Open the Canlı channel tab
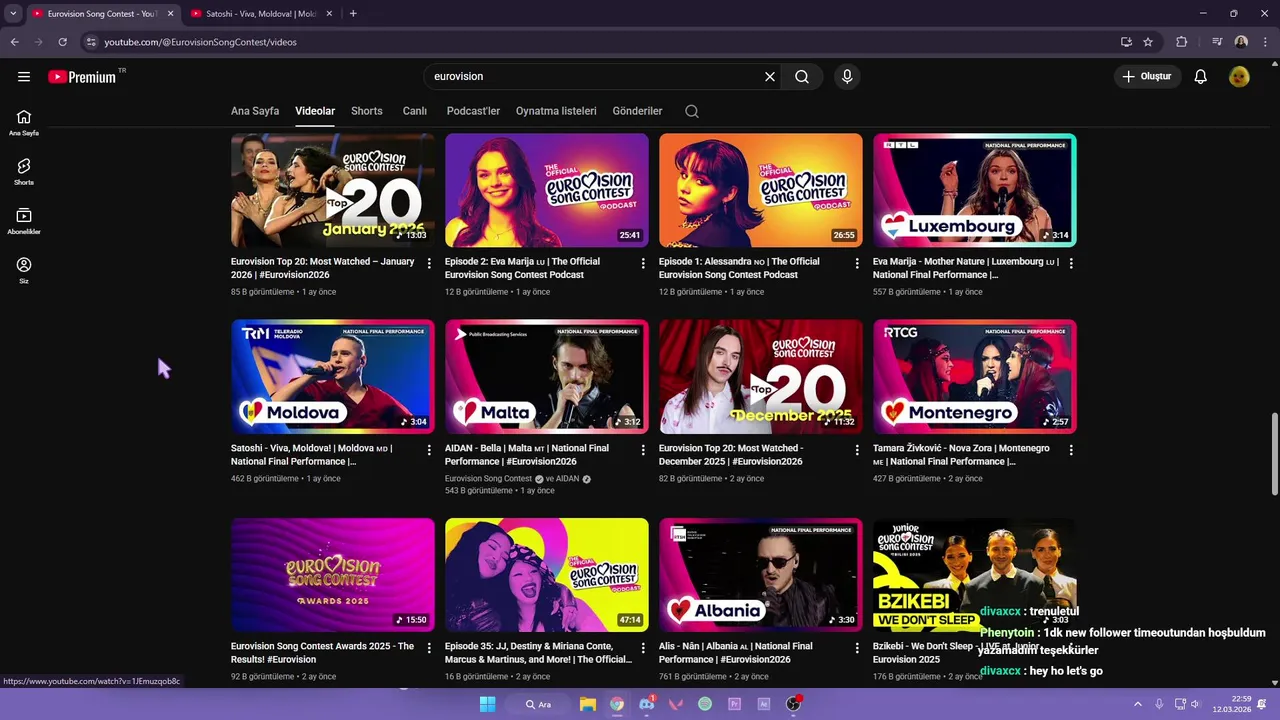The height and width of the screenshot is (720, 1280). [415, 111]
